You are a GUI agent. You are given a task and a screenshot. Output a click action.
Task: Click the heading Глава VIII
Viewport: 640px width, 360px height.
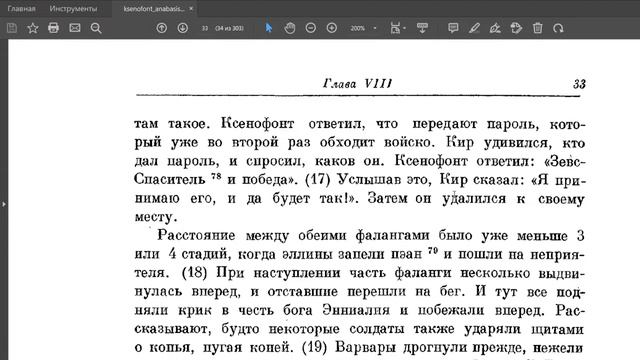tap(358, 83)
